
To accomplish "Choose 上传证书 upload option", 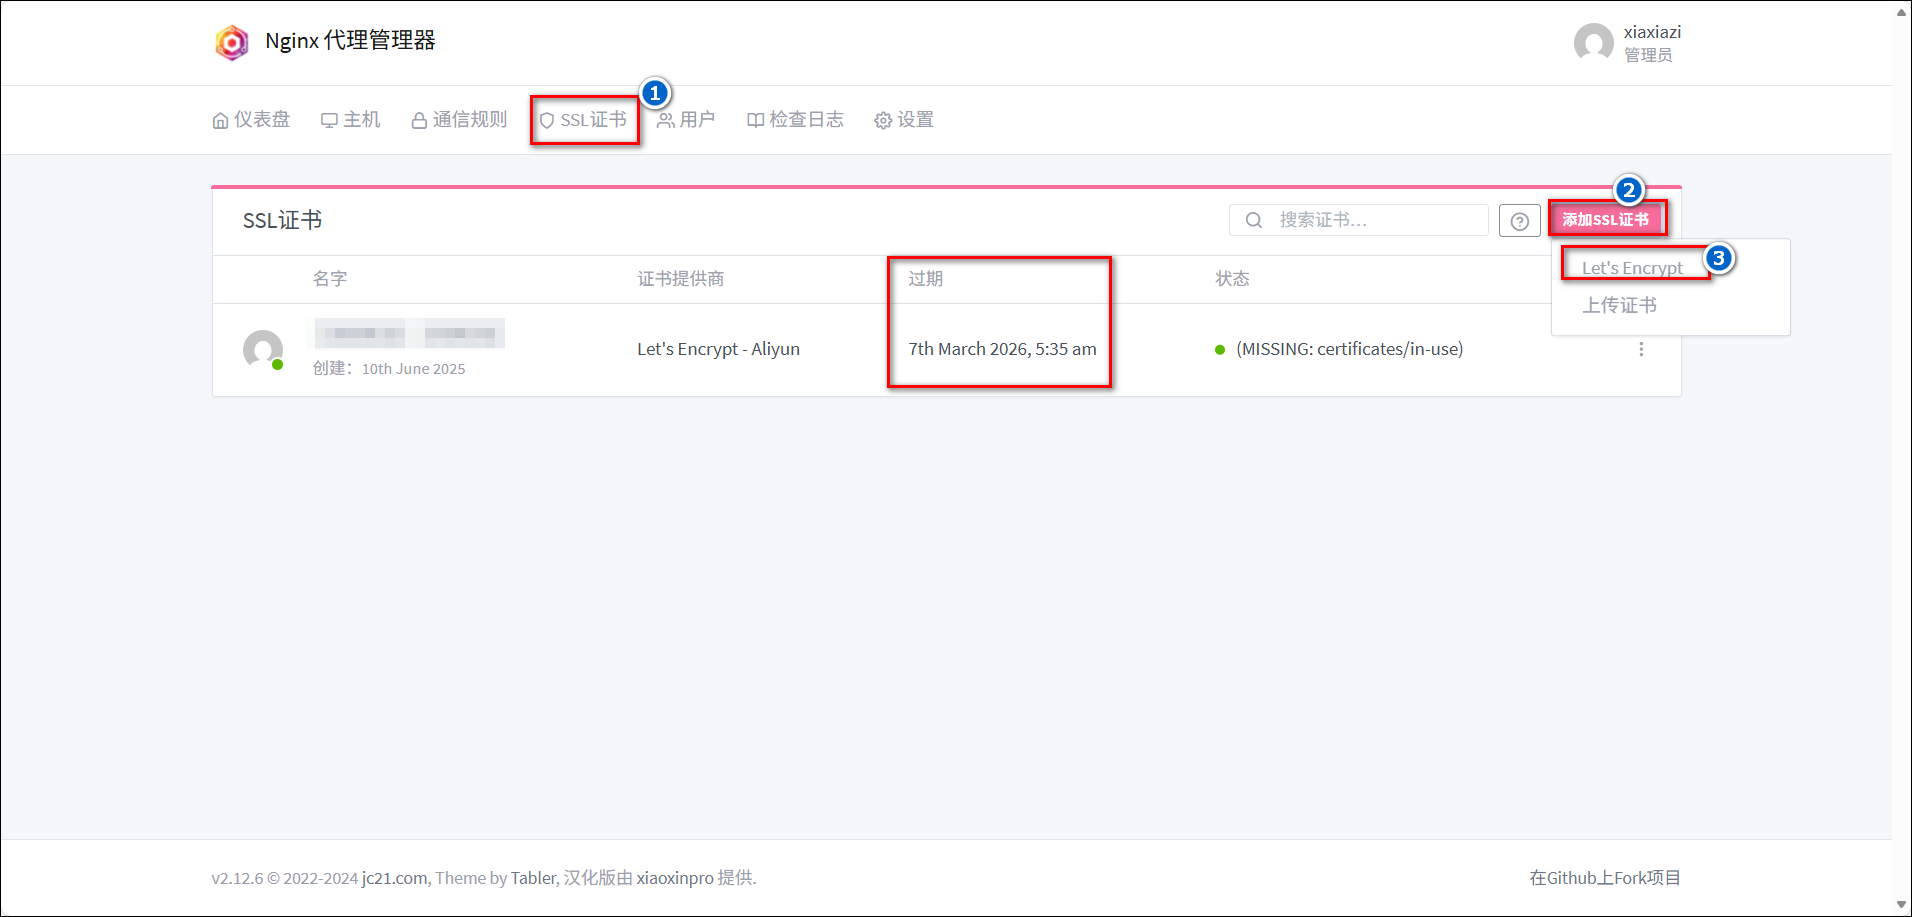I will click(x=1619, y=305).
